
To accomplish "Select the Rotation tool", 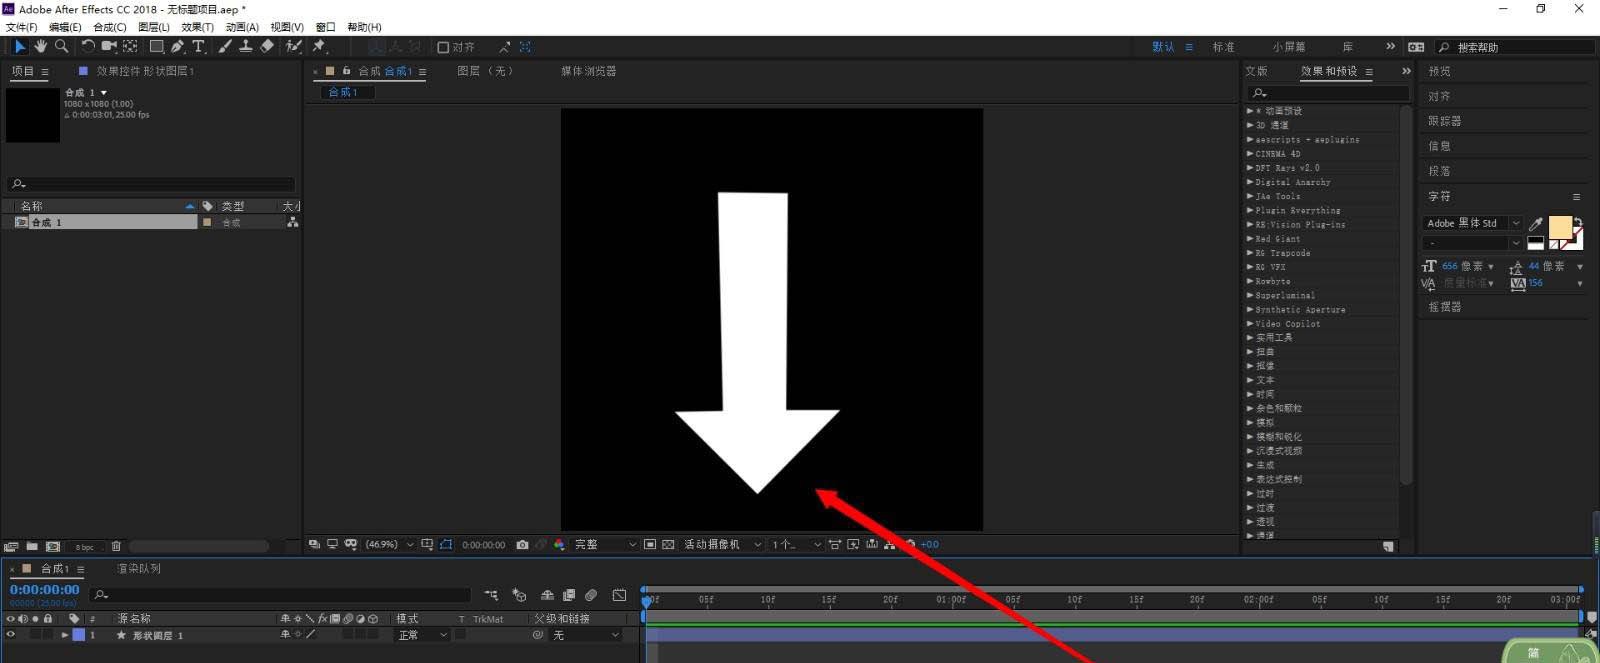I will (88, 46).
